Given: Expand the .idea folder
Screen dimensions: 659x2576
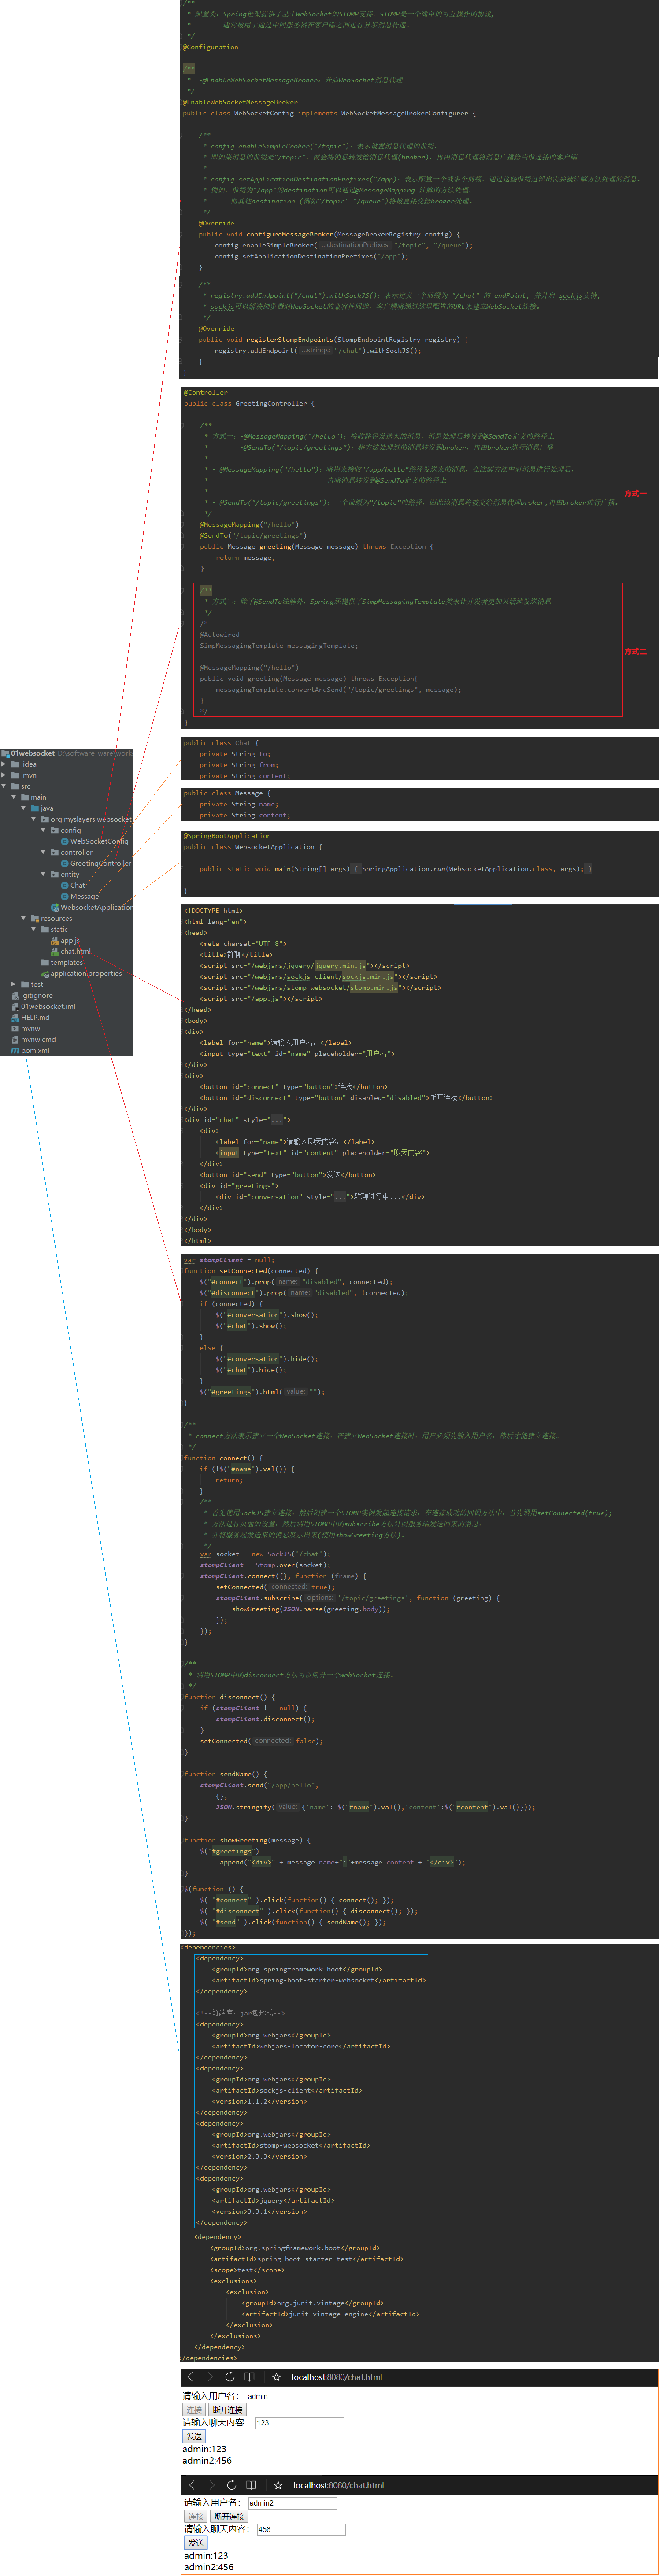Looking at the screenshot, I should pos(4,764).
